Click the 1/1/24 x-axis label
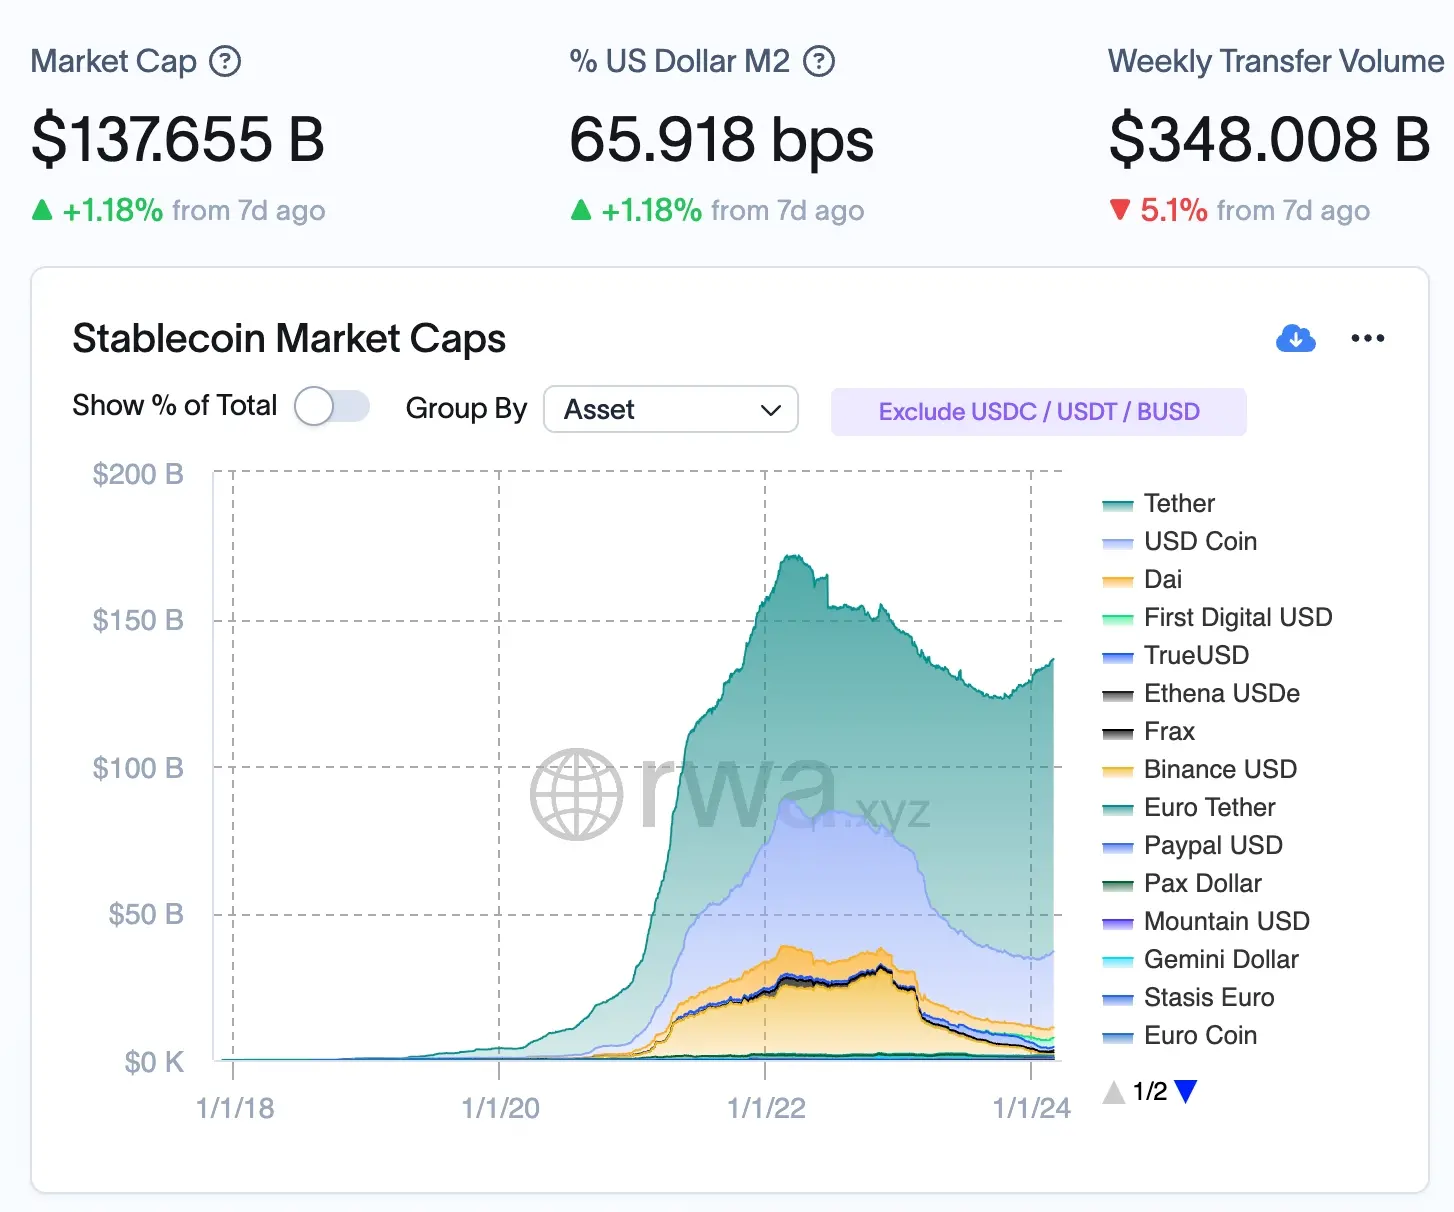 (1032, 1108)
